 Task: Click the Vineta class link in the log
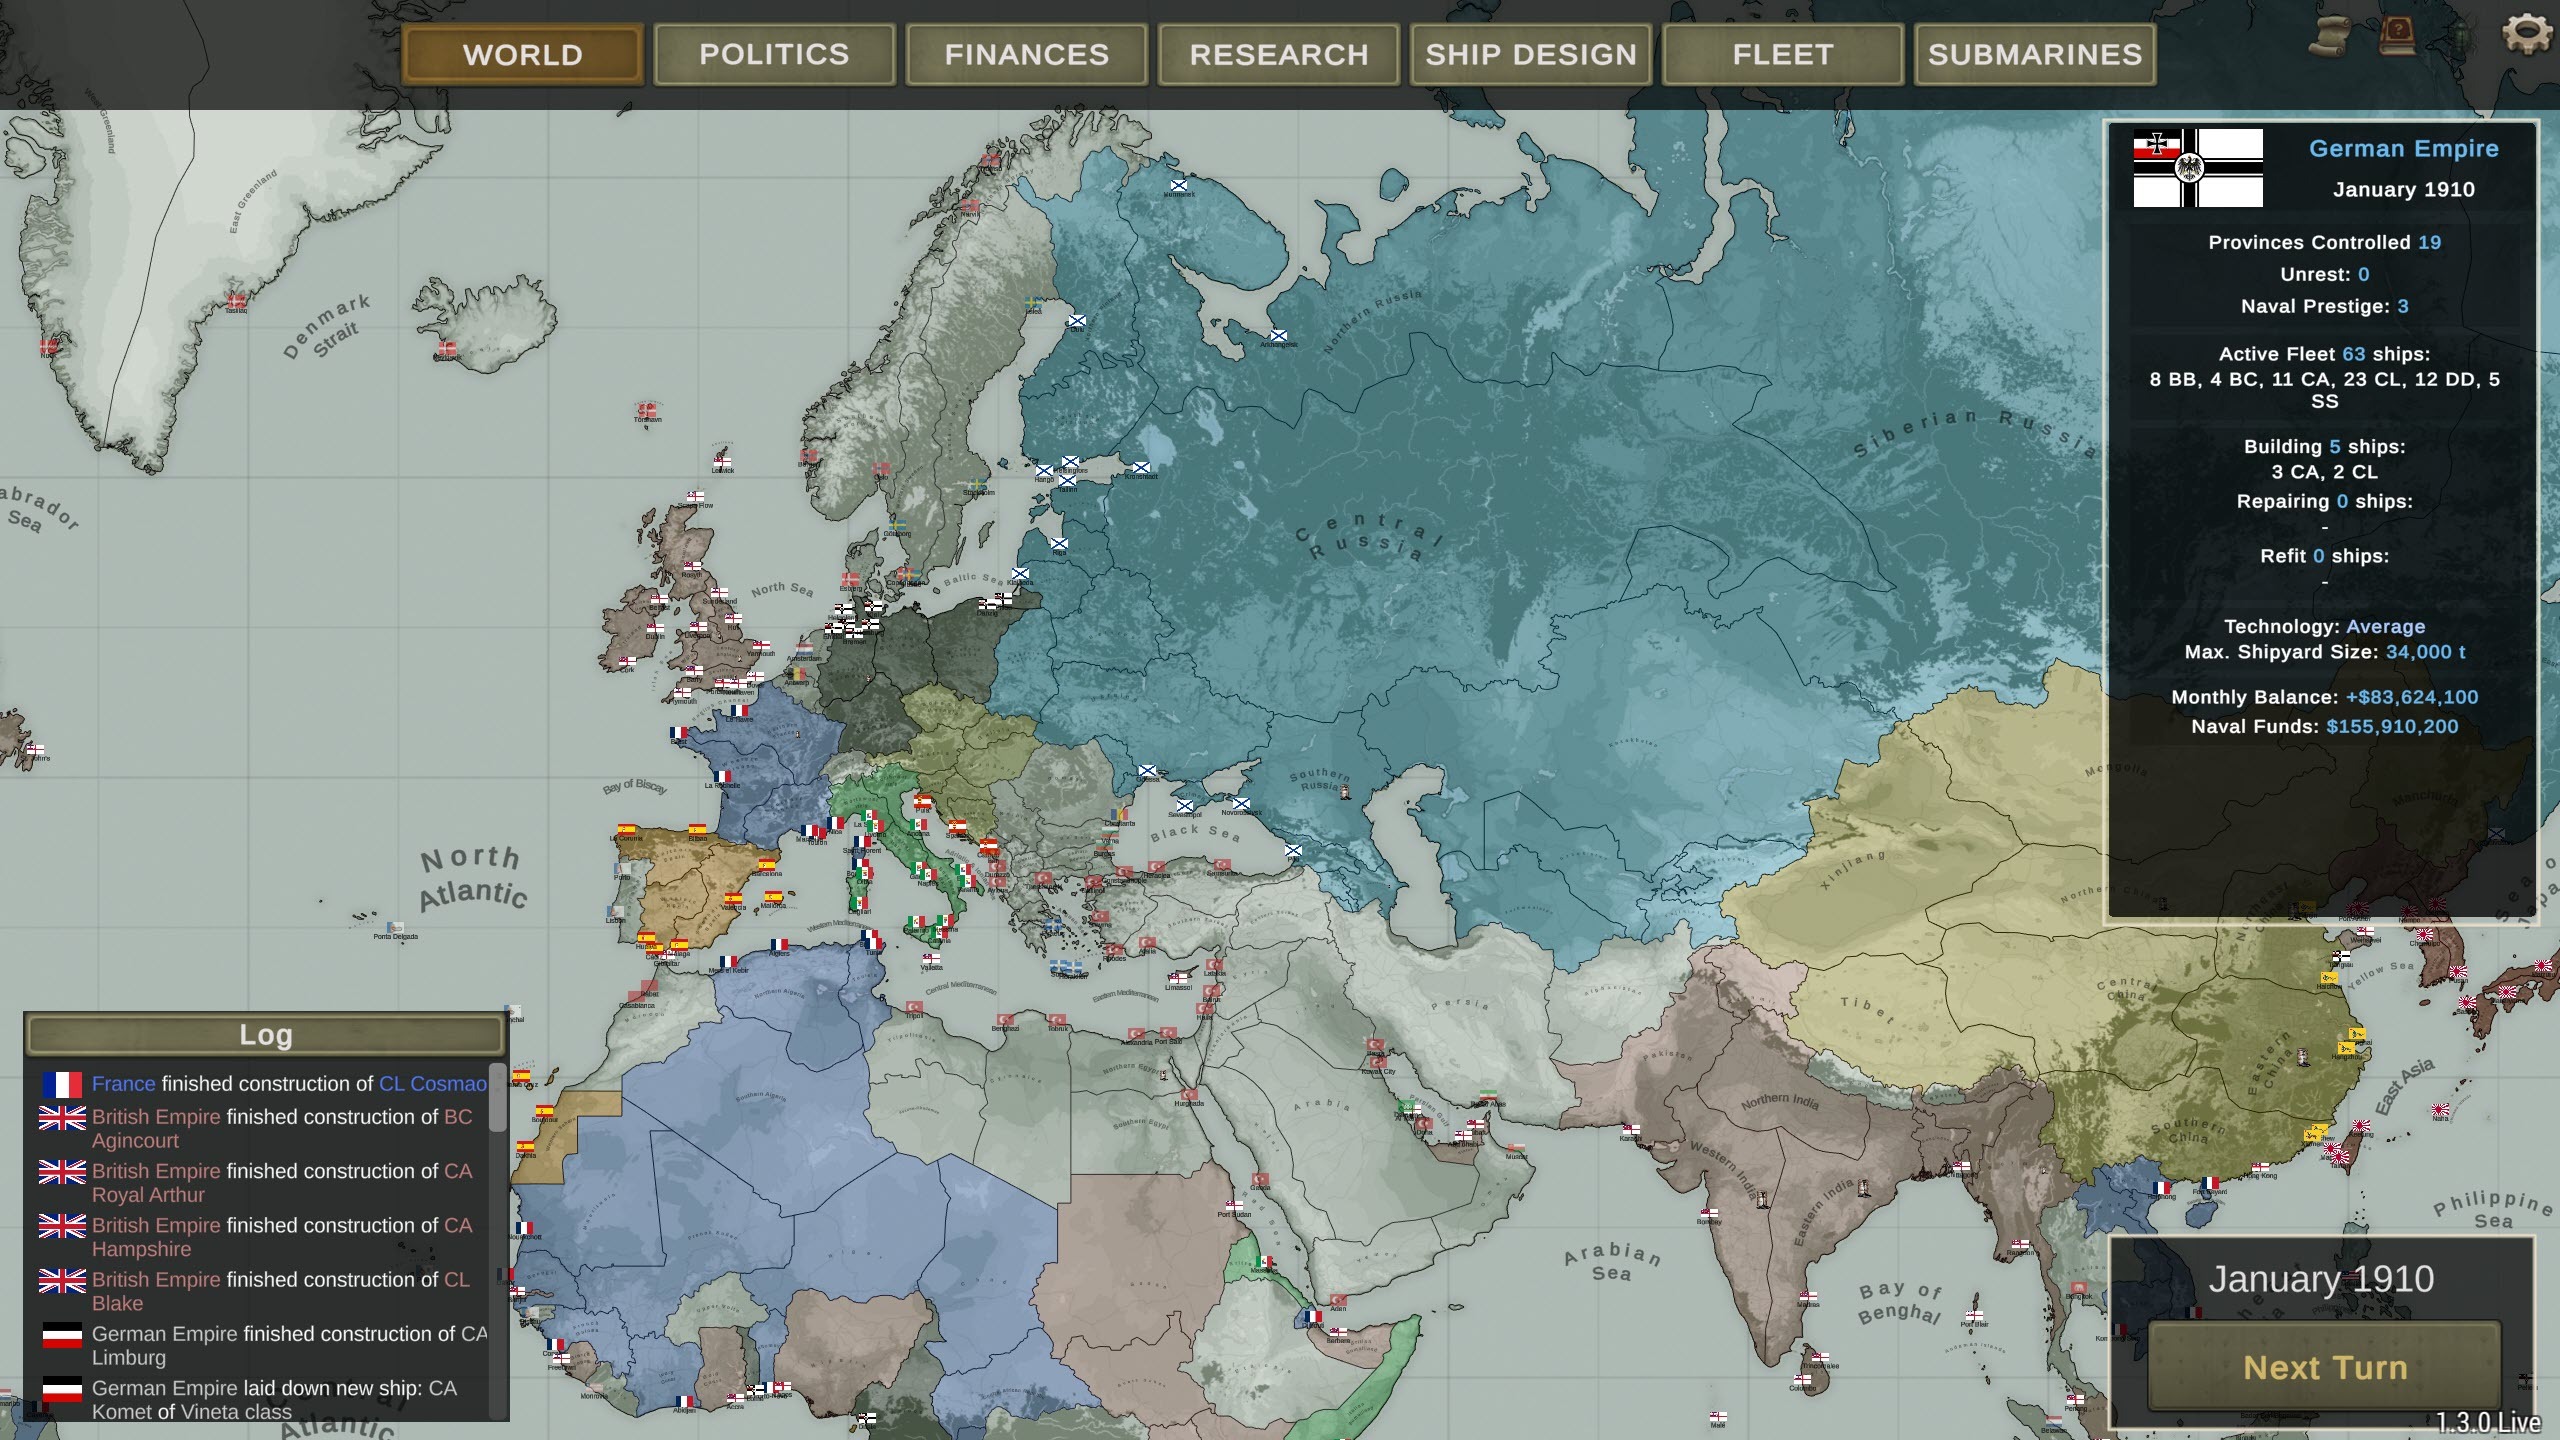click(236, 1412)
